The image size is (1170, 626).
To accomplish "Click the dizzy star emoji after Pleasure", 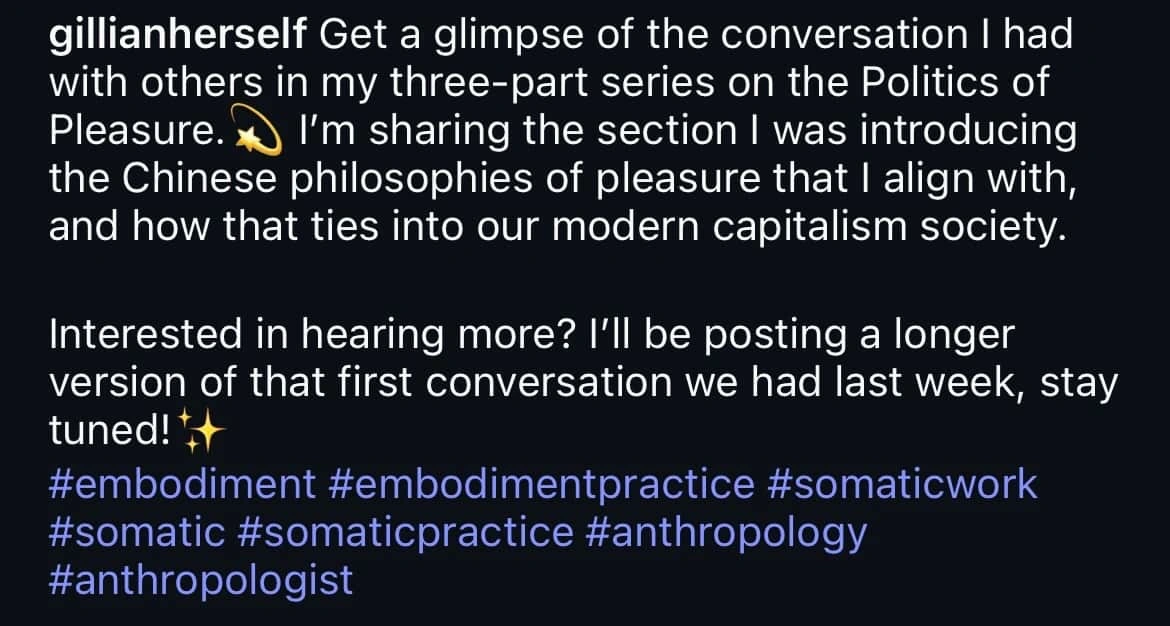I will coord(257,131).
